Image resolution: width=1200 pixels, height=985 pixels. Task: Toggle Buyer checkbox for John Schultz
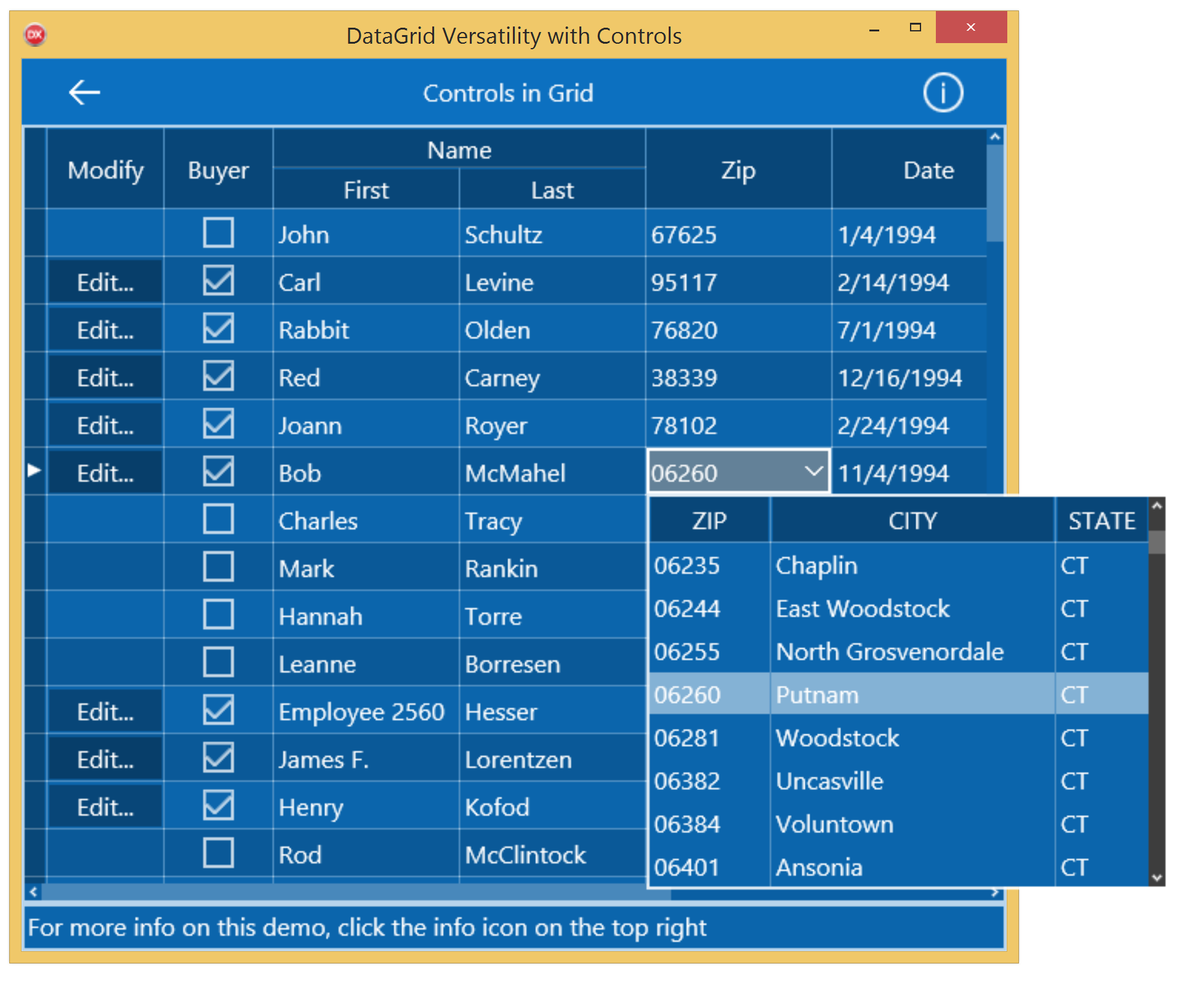pos(218,234)
